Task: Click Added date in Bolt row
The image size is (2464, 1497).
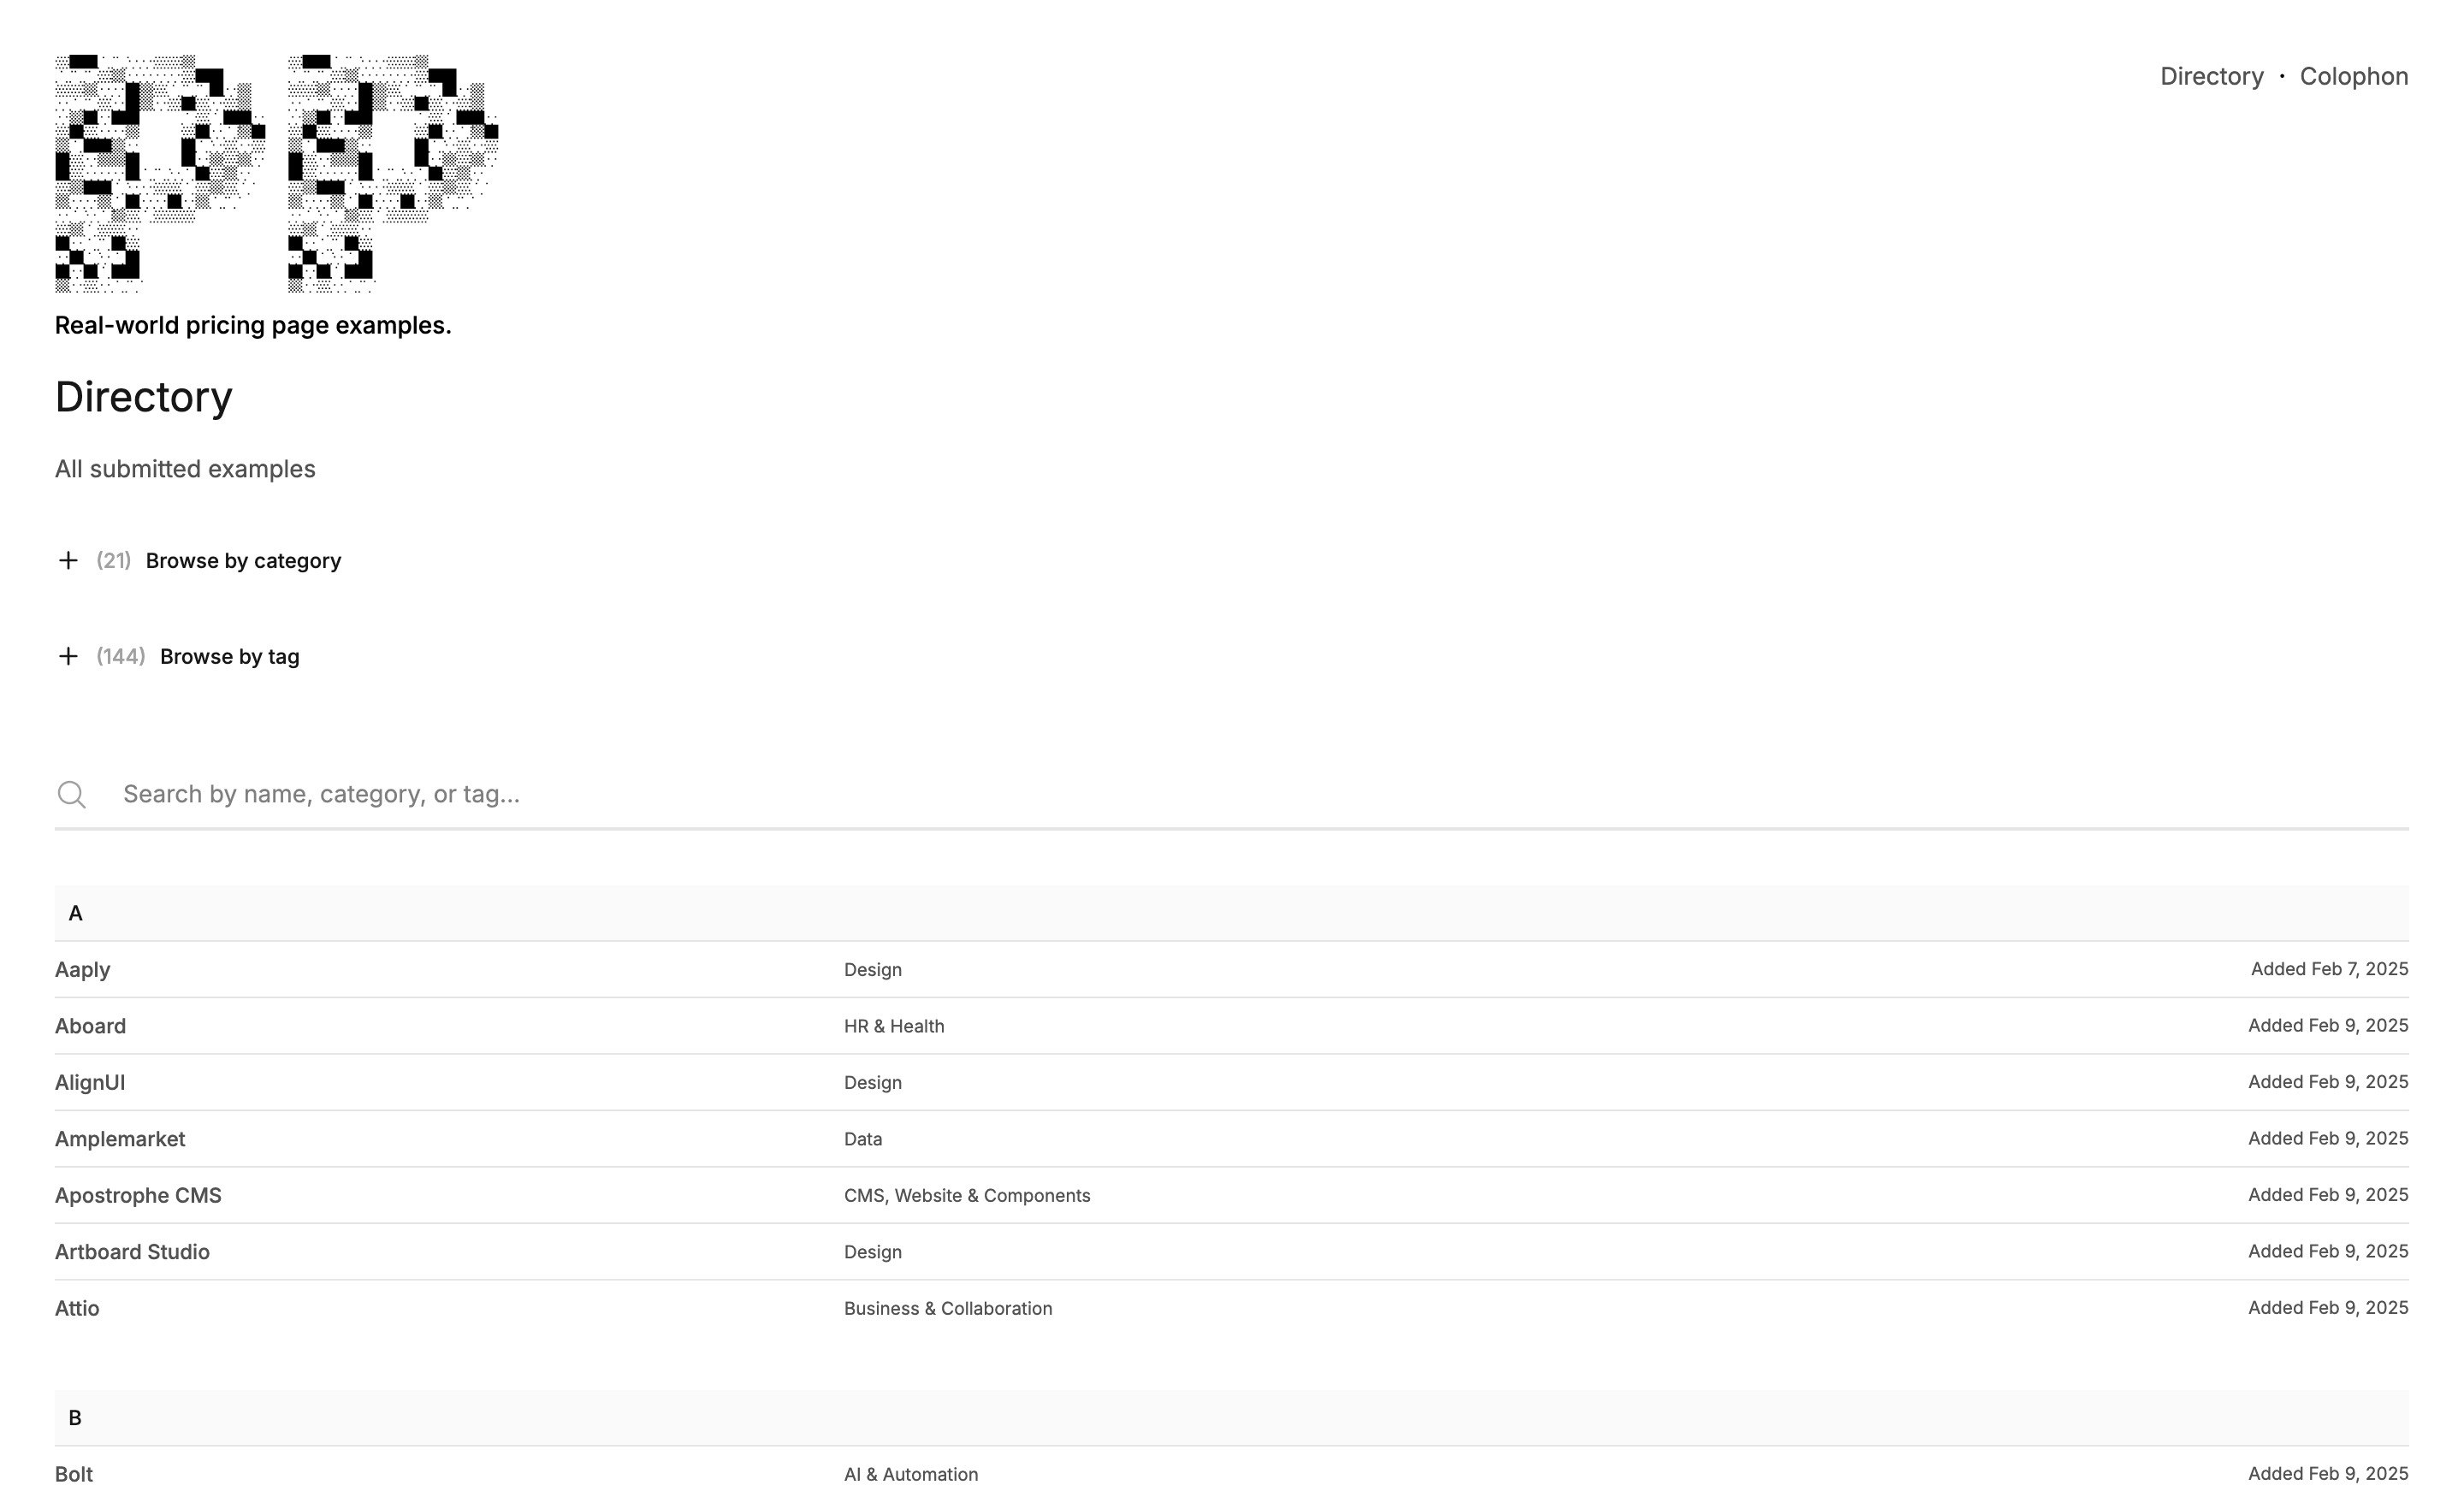Action: (x=2328, y=1474)
